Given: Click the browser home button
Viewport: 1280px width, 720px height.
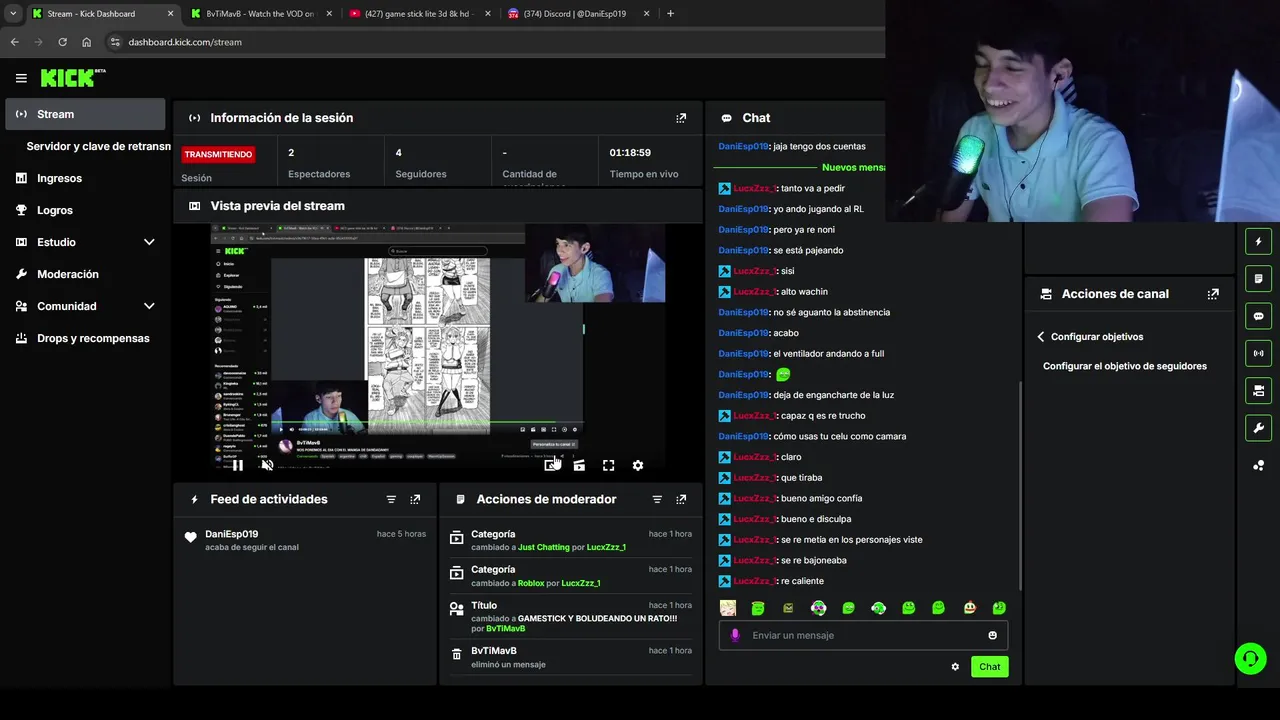Looking at the screenshot, I should coord(86,42).
